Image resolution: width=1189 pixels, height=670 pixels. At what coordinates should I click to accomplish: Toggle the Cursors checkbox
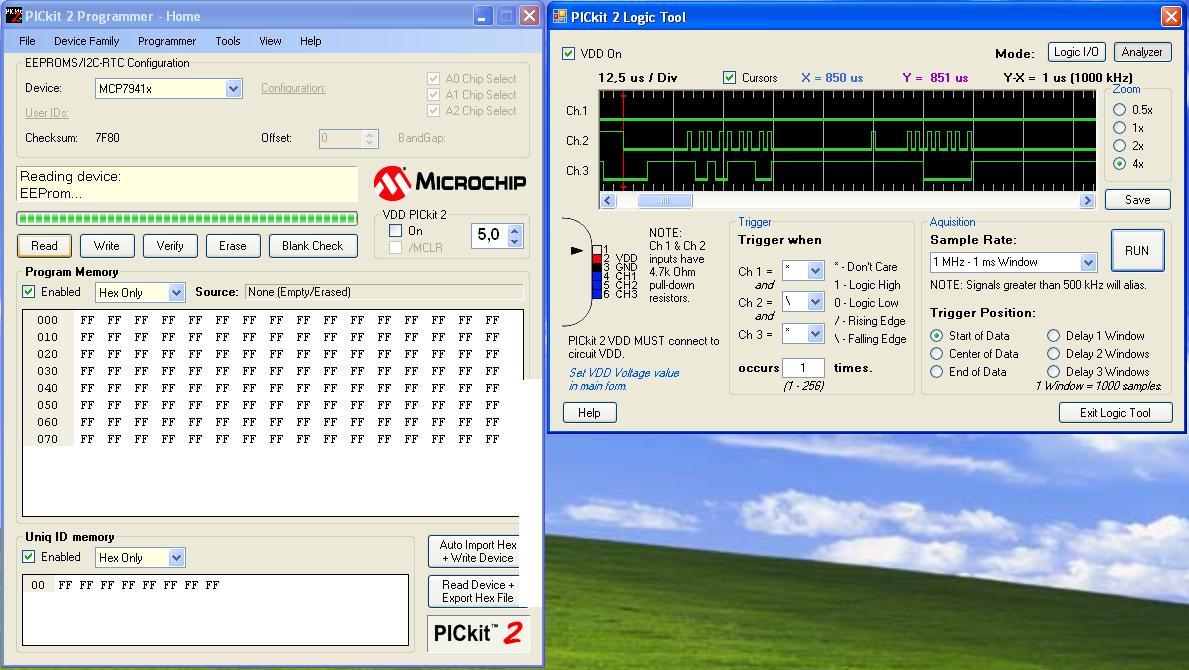729,77
